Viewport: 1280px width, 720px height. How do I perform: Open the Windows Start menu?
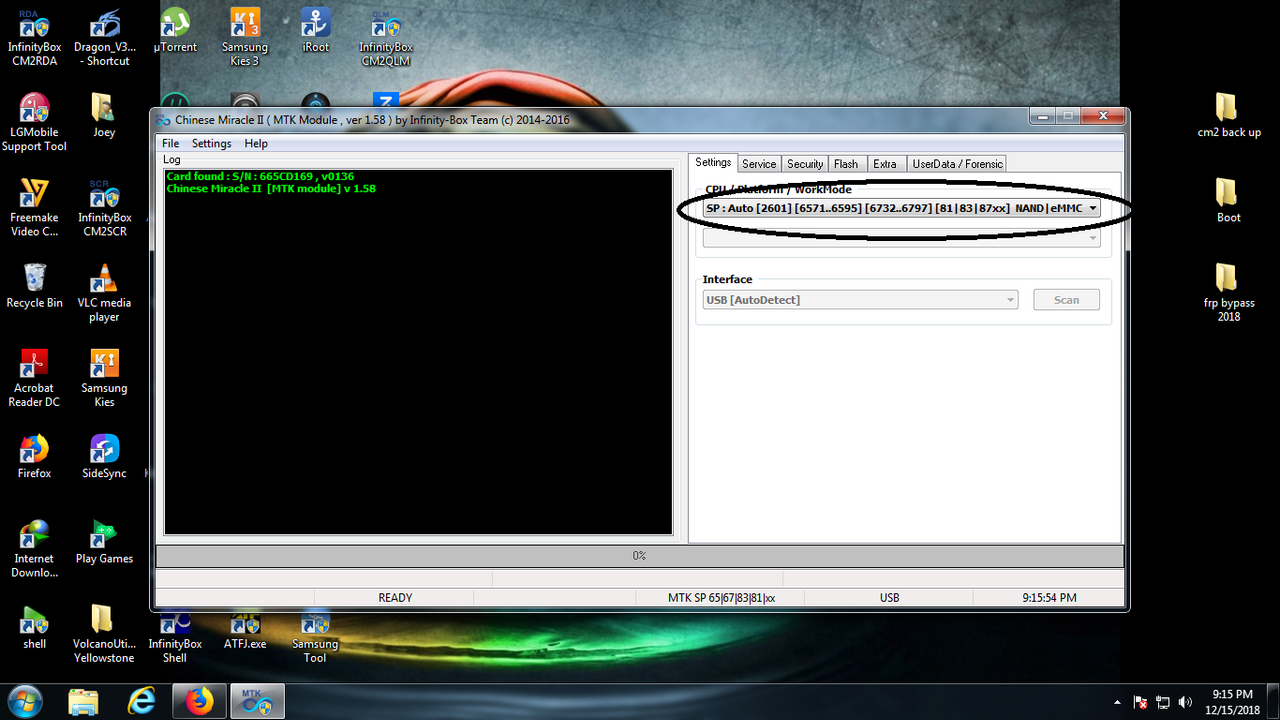23,701
